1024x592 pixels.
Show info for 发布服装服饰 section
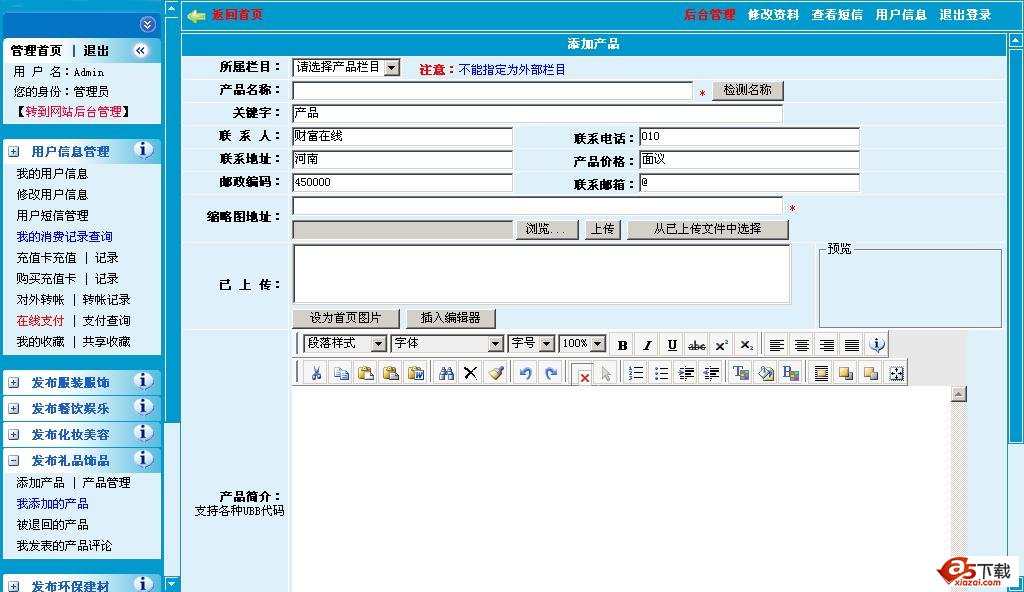[x=144, y=381]
